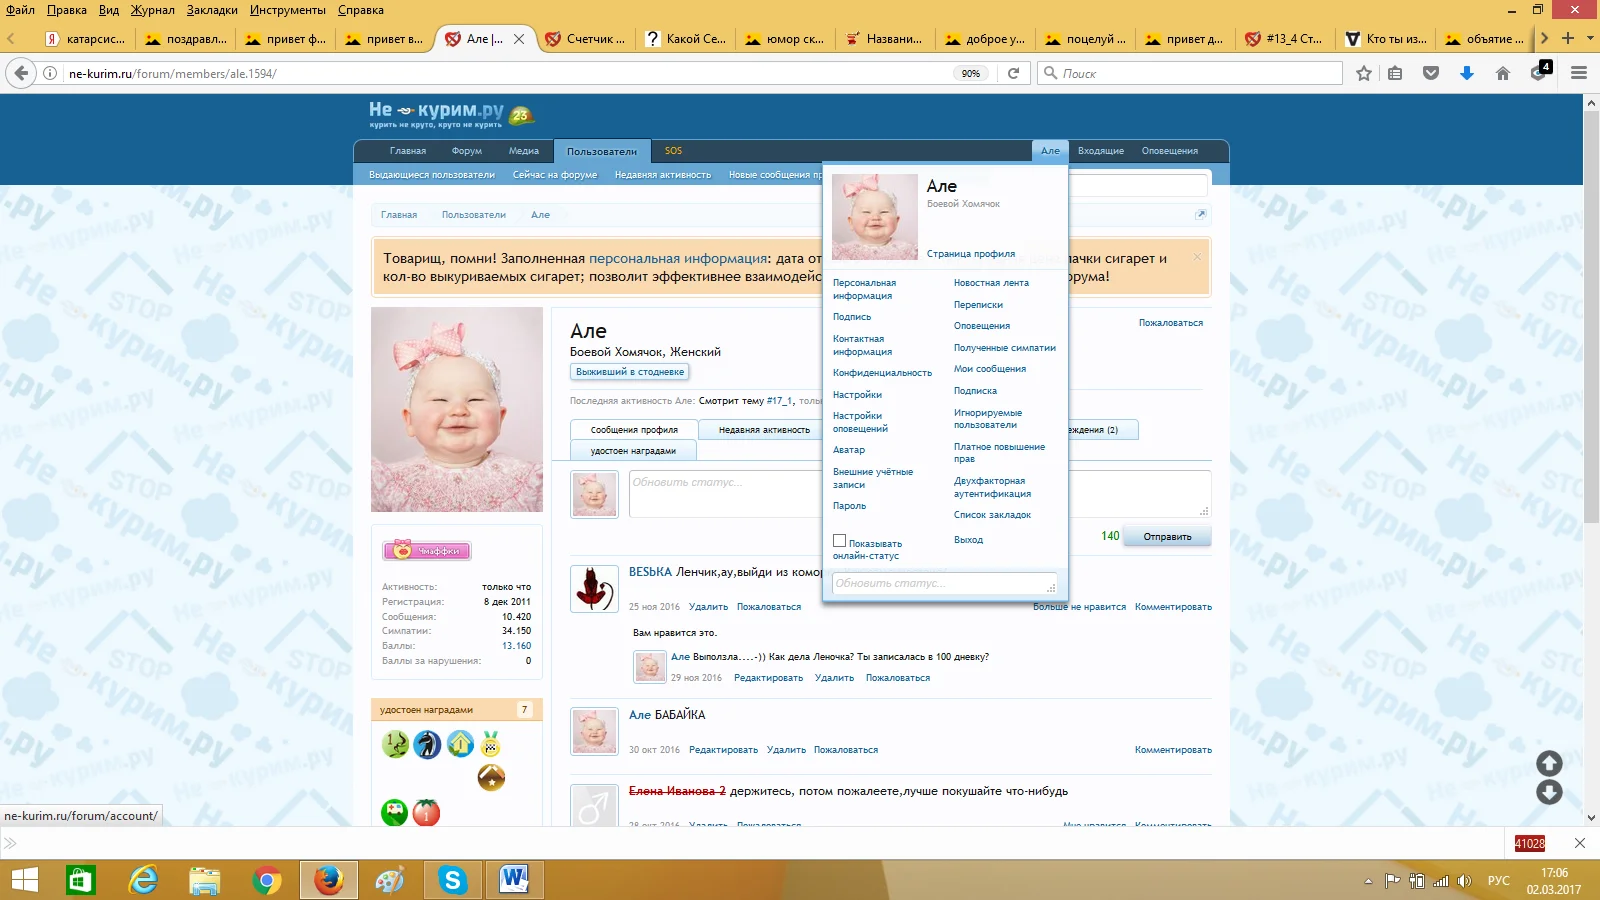Screen dimensions: 1600x900
Task: Go to the browser home page
Action: [x=1502, y=73]
